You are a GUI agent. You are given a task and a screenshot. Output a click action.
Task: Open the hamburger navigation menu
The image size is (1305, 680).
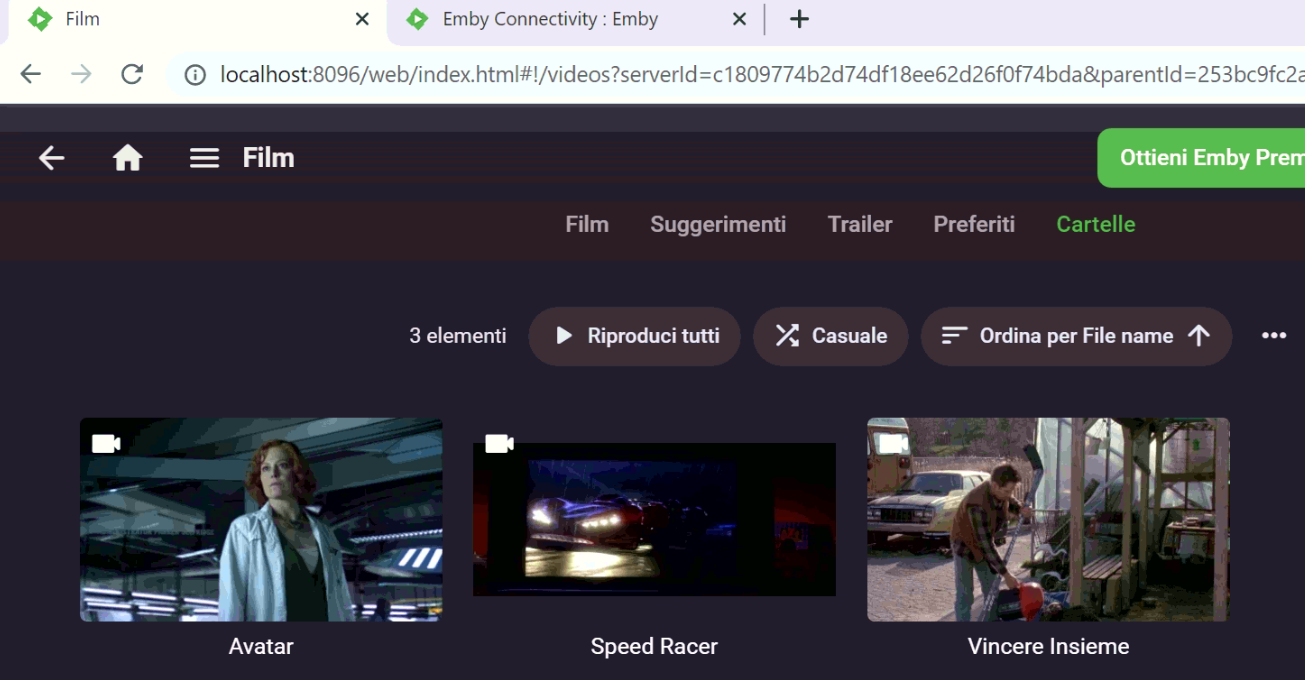(x=204, y=158)
